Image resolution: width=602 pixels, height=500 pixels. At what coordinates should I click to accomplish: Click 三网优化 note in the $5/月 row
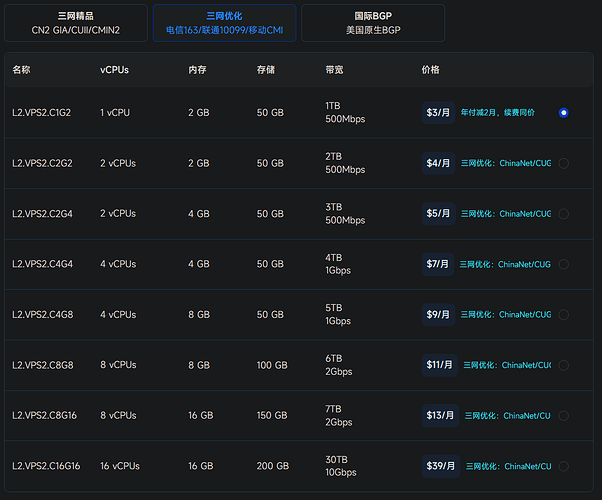506,214
